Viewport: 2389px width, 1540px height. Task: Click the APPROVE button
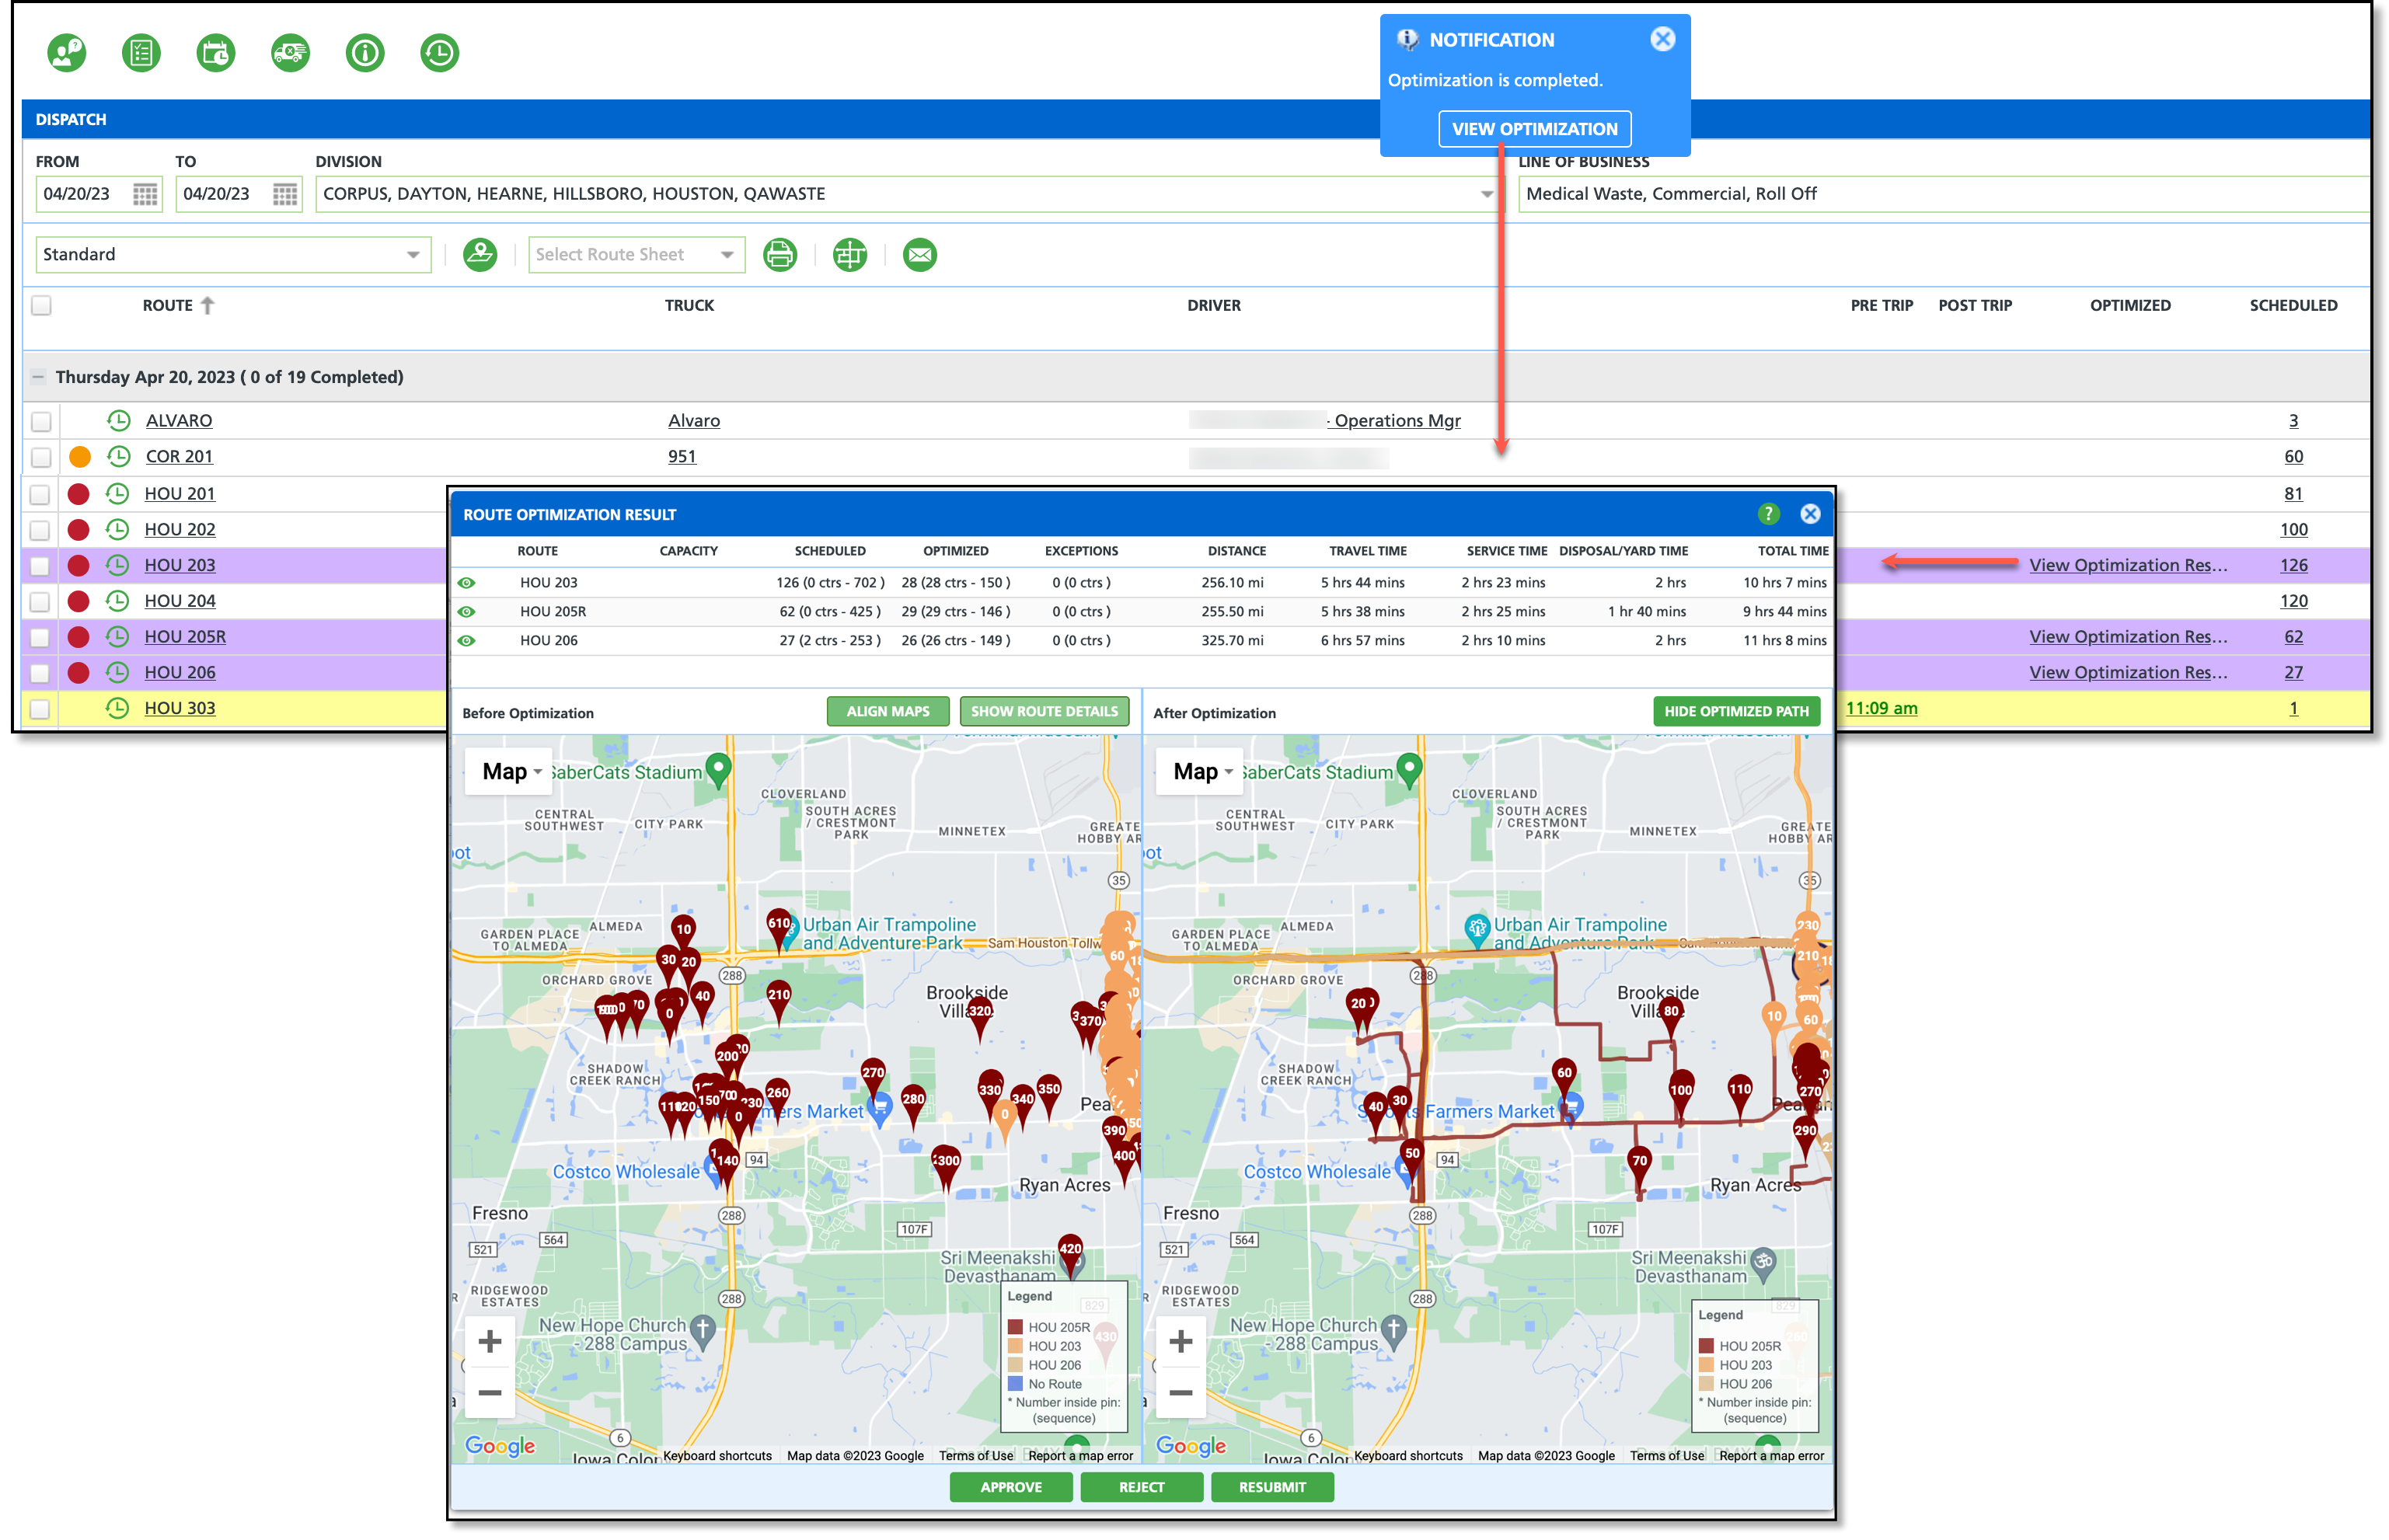[x=1010, y=1487]
